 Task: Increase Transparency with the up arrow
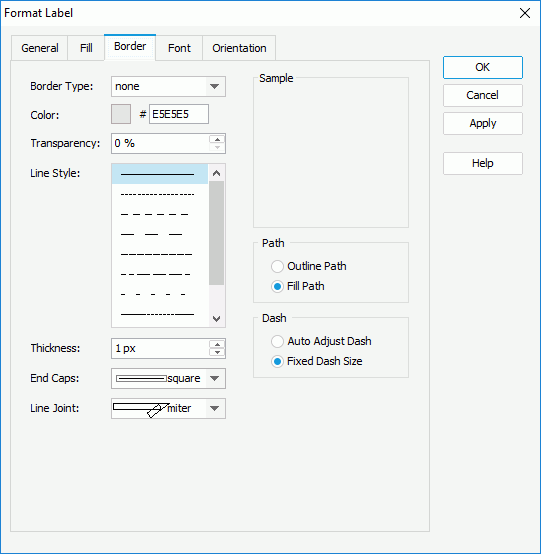217,139
